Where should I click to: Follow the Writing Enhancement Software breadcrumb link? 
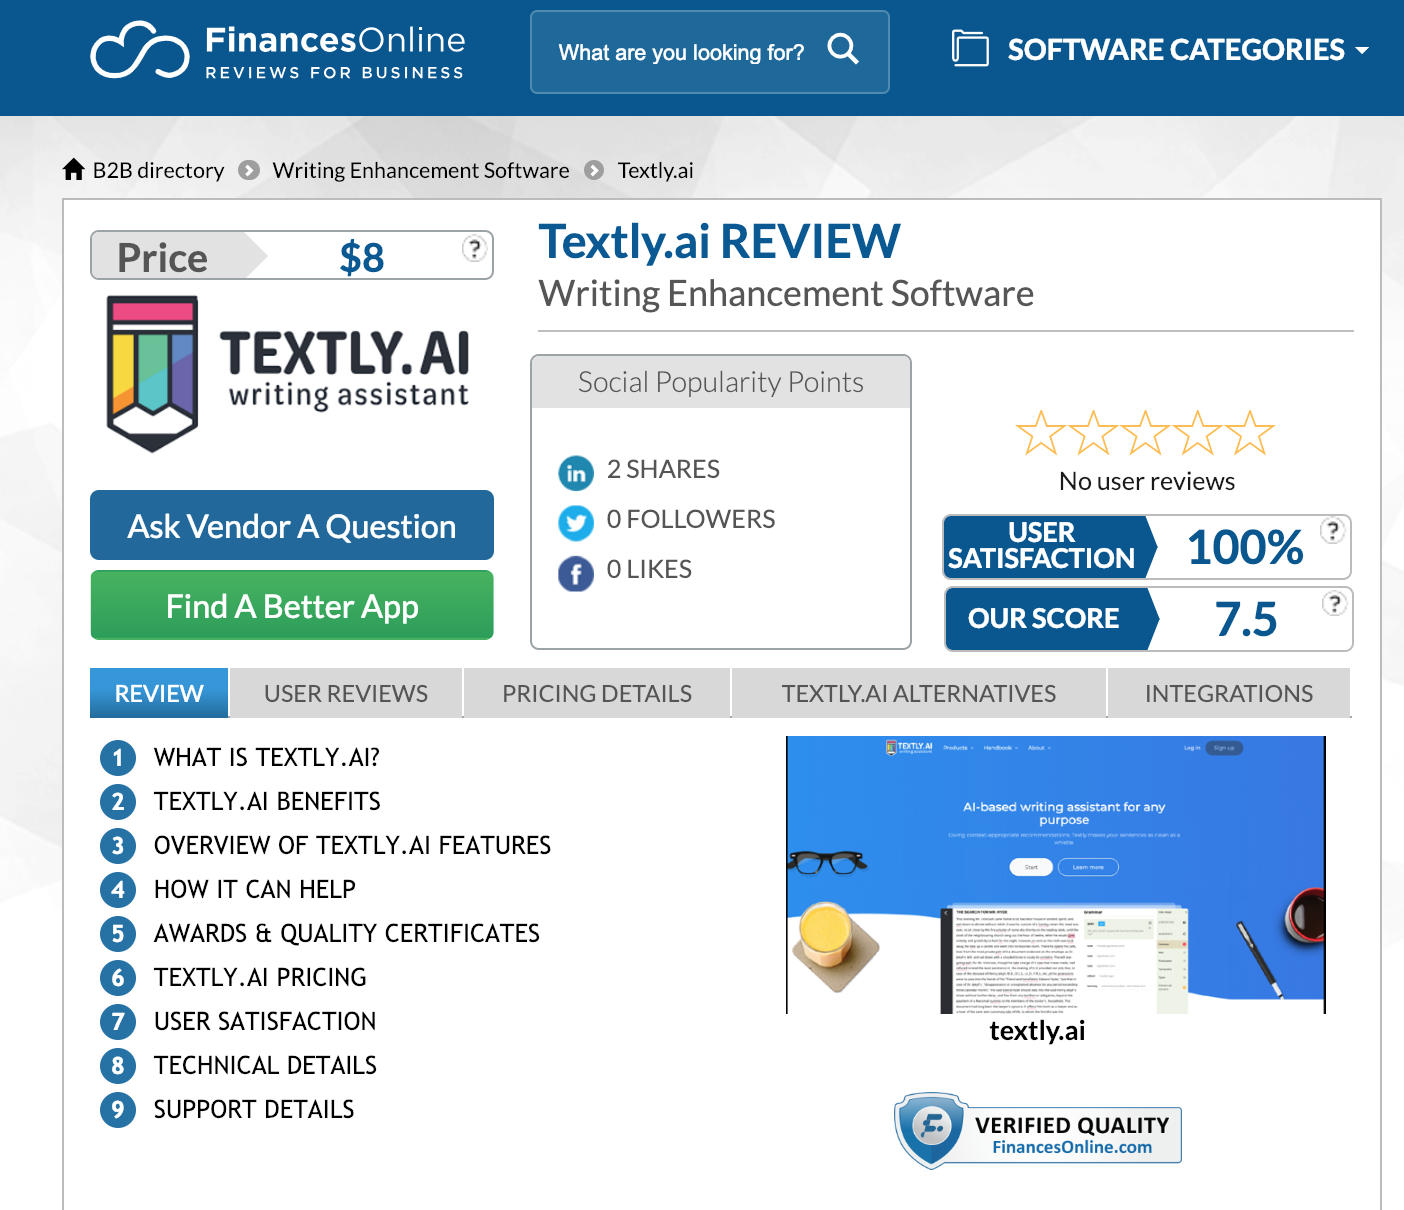click(x=421, y=170)
